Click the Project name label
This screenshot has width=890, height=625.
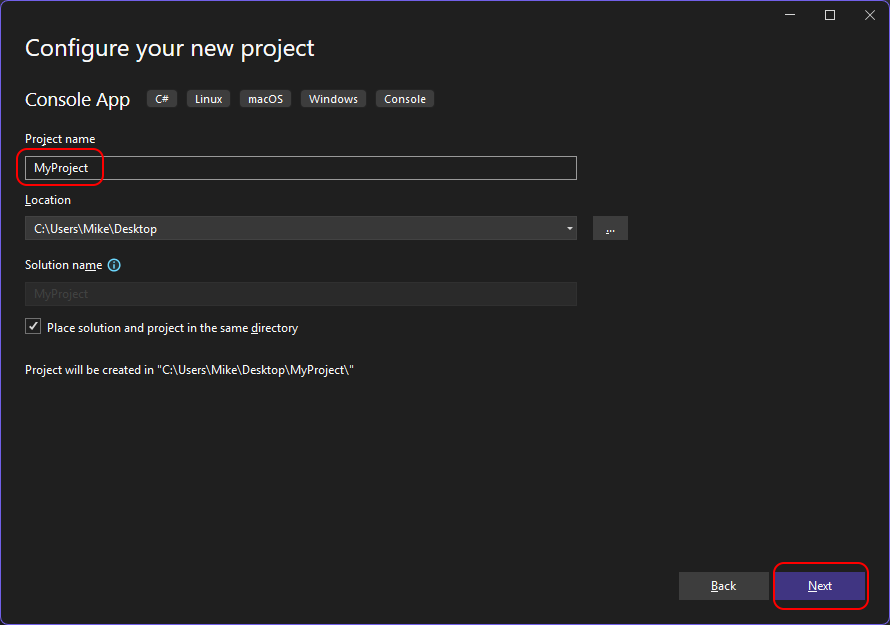coord(60,139)
